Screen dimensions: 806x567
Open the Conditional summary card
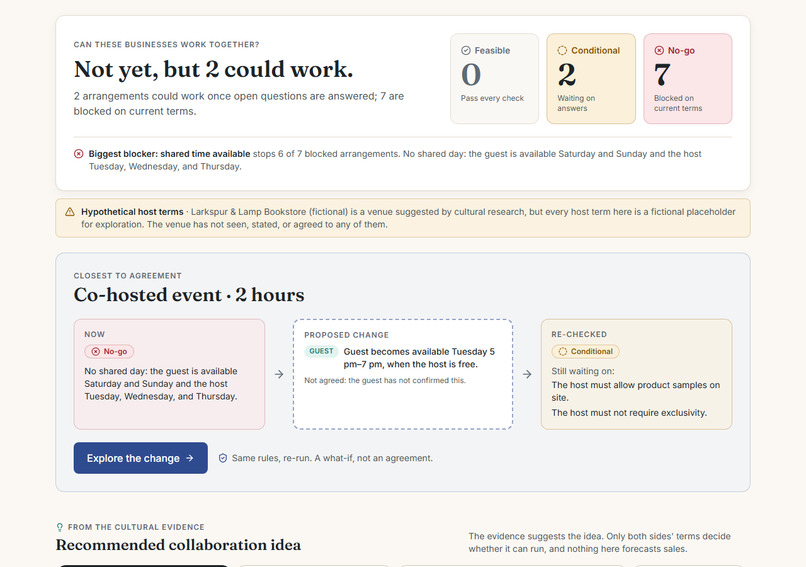point(591,79)
